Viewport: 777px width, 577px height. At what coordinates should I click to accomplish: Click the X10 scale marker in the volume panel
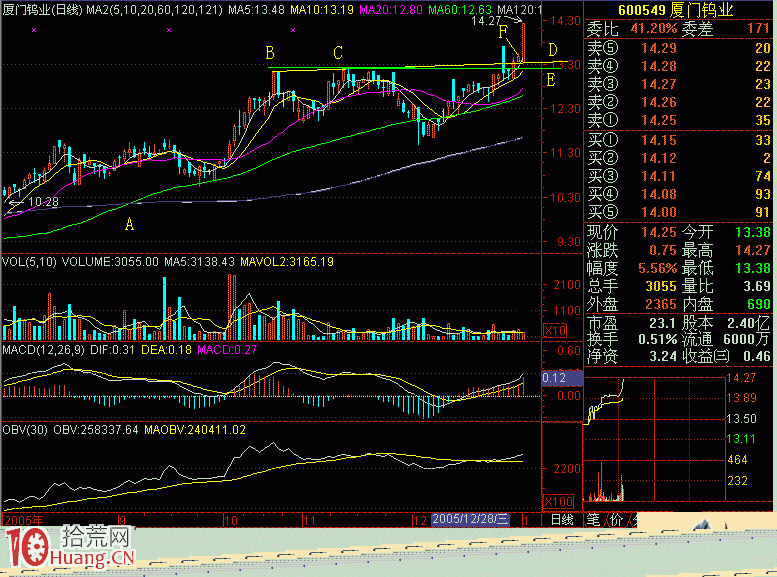click(554, 330)
